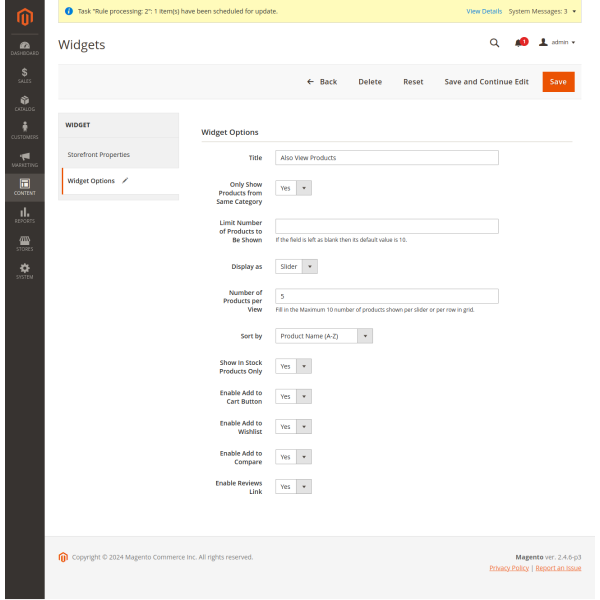Image resolution: width=600 pixels, height=600 pixels.
Task: Change Enable Add to Wishlist setting
Action: 293,427
